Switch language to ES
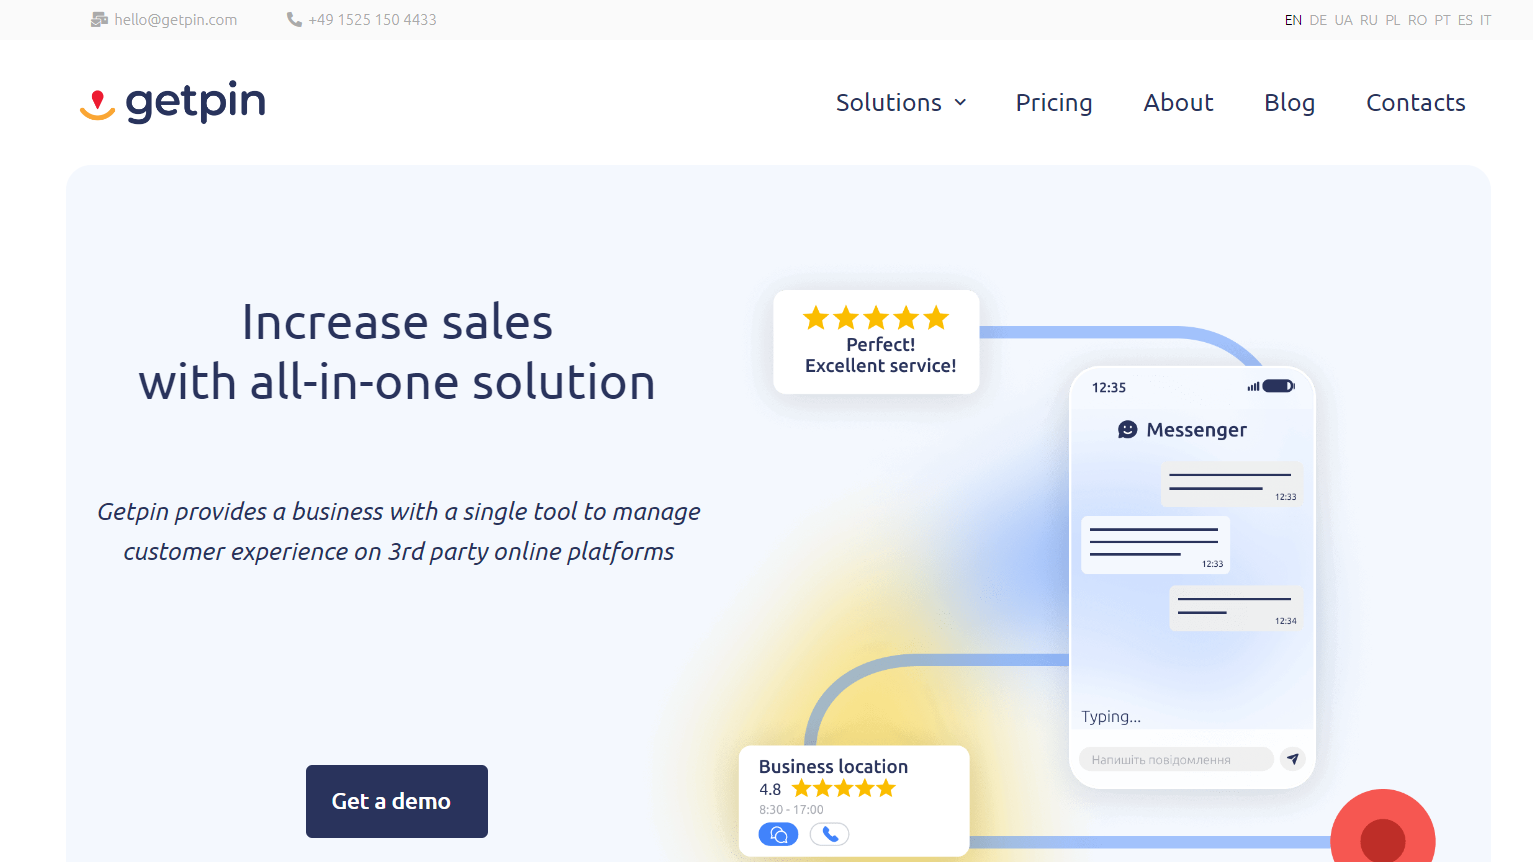 [x=1465, y=20]
